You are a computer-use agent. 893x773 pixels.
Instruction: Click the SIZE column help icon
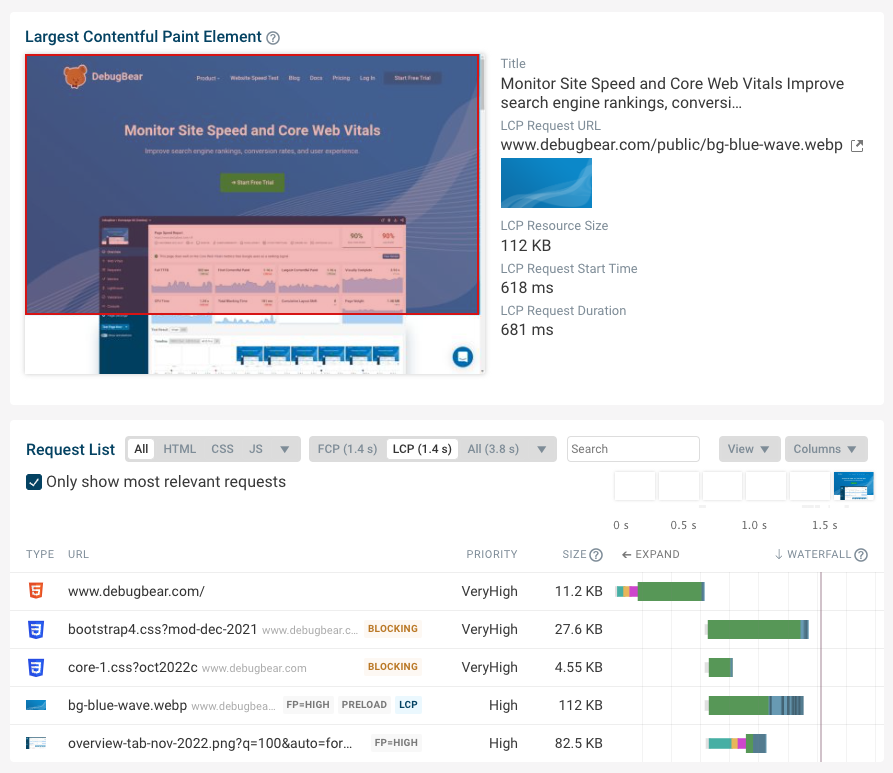[x=596, y=555]
